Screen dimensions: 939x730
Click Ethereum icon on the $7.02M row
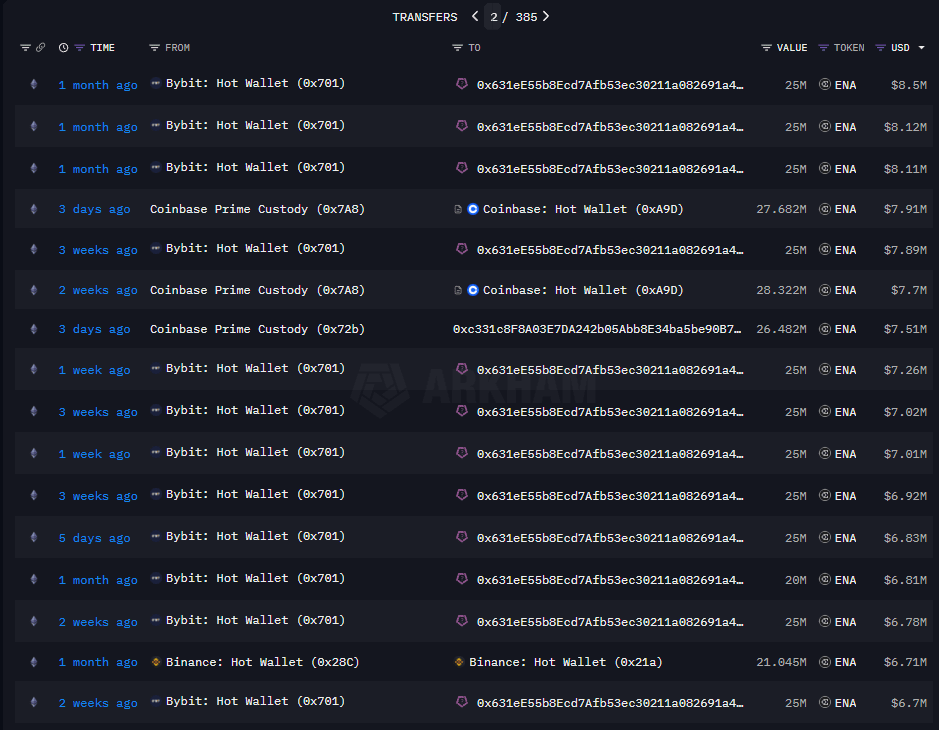(34, 411)
